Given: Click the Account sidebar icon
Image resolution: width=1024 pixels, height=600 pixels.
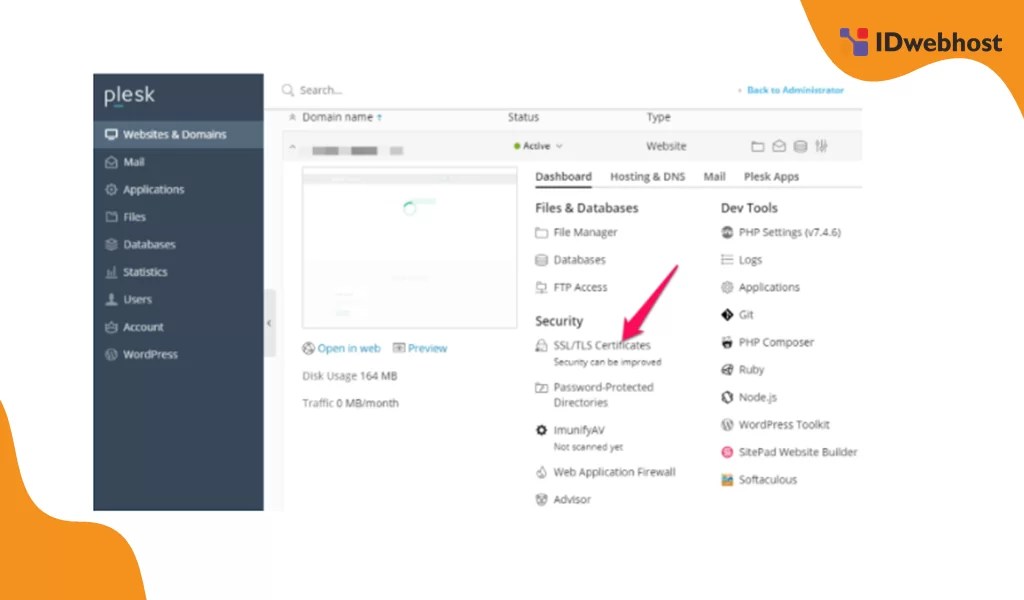Looking at the screenshot, I should (x=111, y=326).
